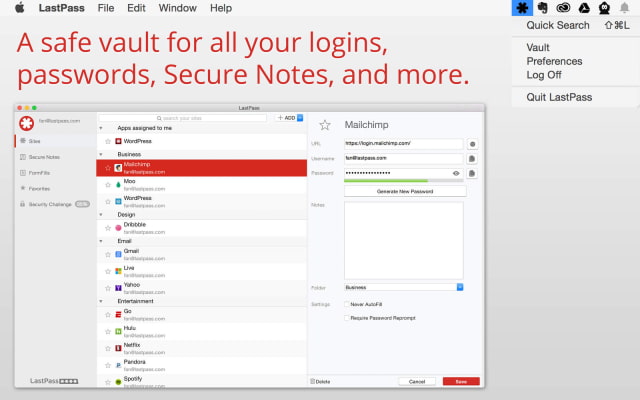Click the LastPass asterisk menu bar icon
Screen dimensions: 640x400
(x=521, y=8)
